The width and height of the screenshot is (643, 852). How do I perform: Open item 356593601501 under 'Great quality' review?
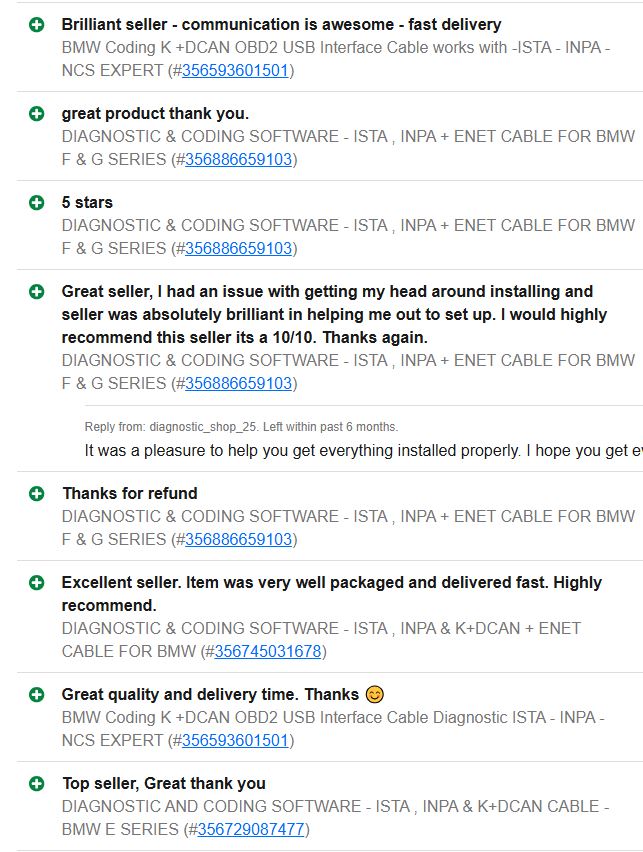(235, 741)
